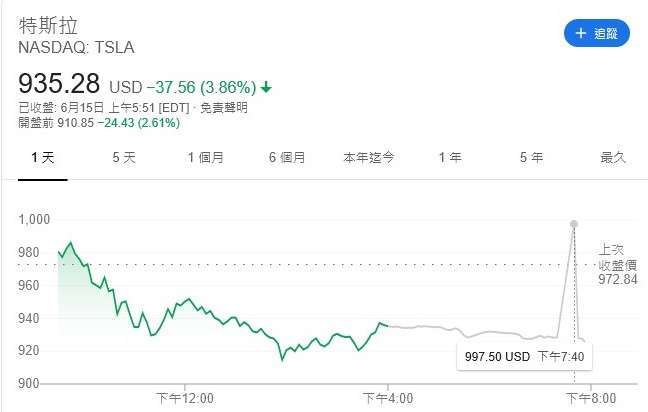
Task: Click the 935.28 current price
Action: [59, 83]
